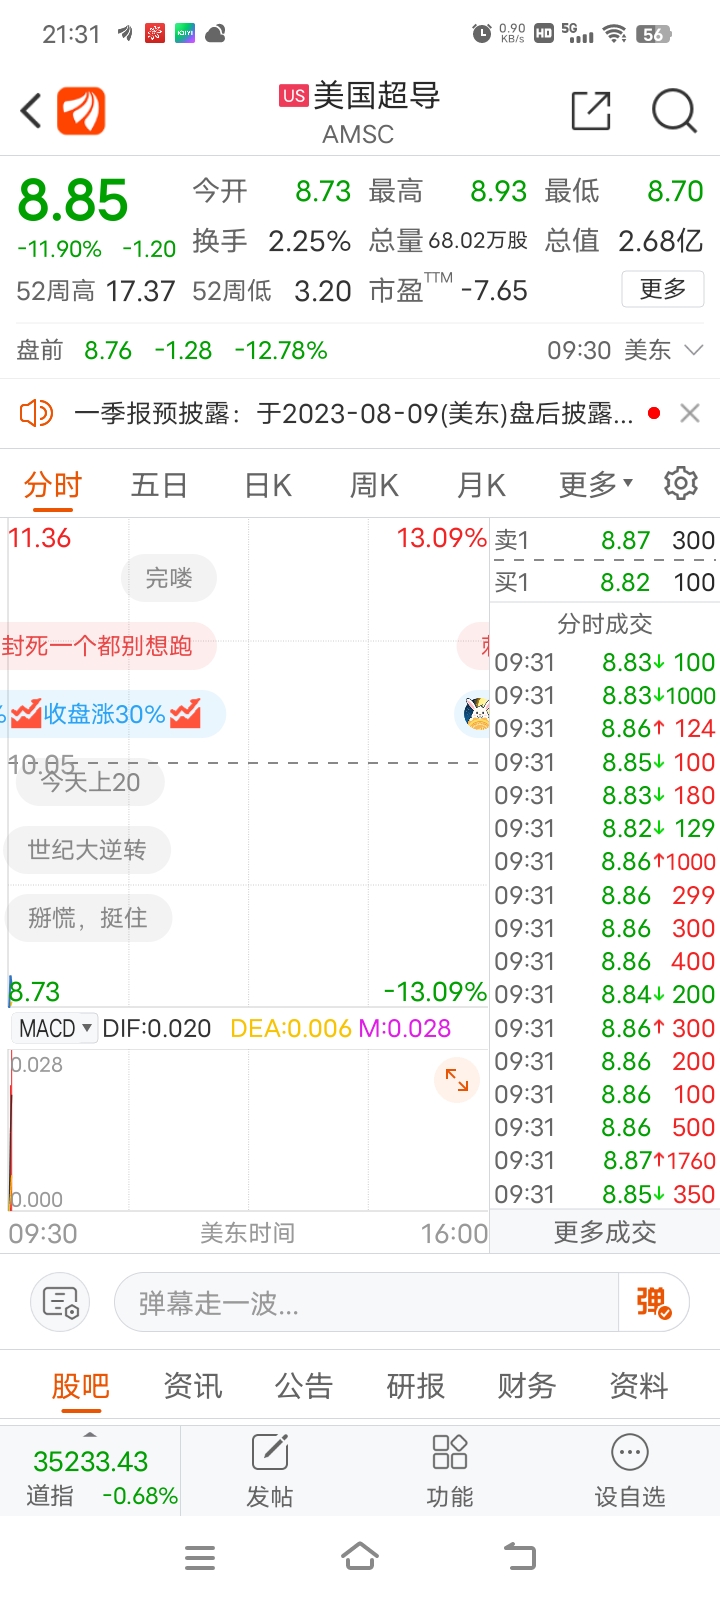720x1600 pixels.
Task: Expand the Dow index bar arrow
Action: coord(90,1435)
